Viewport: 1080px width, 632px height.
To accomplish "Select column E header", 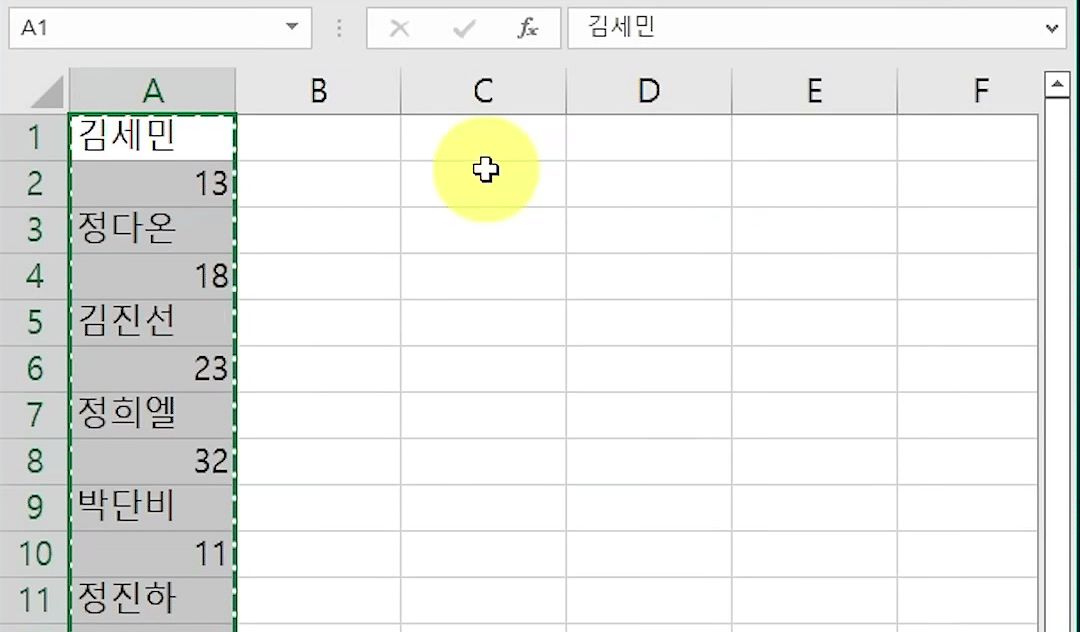I will coord(814,91).
